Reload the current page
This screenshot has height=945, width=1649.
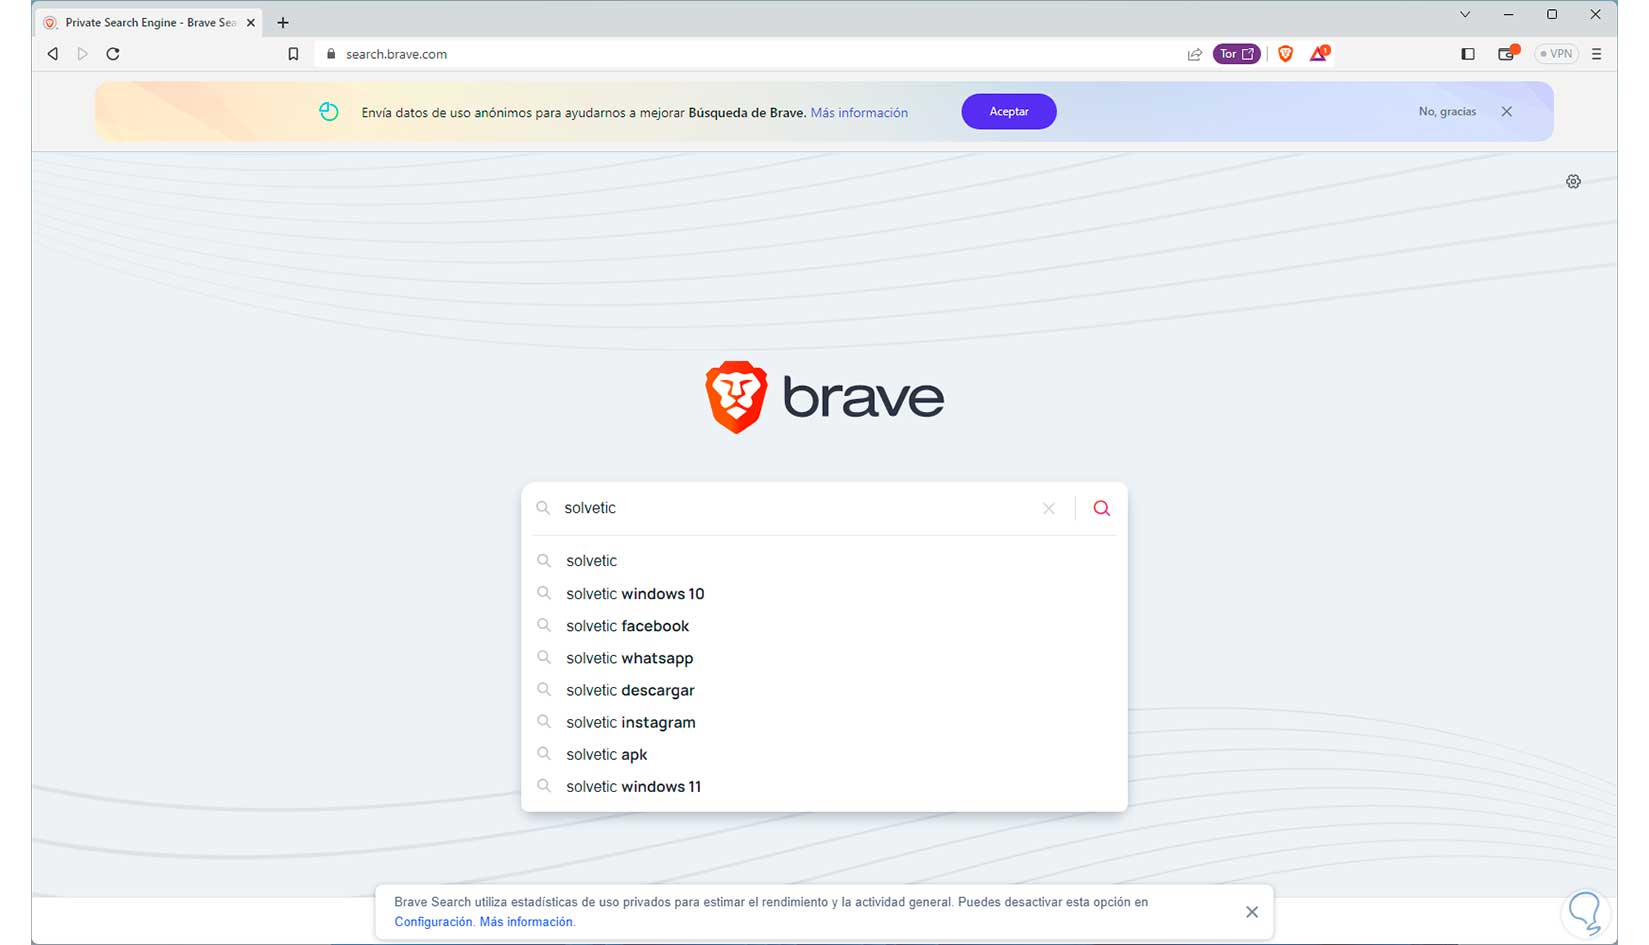click(113, 54)
